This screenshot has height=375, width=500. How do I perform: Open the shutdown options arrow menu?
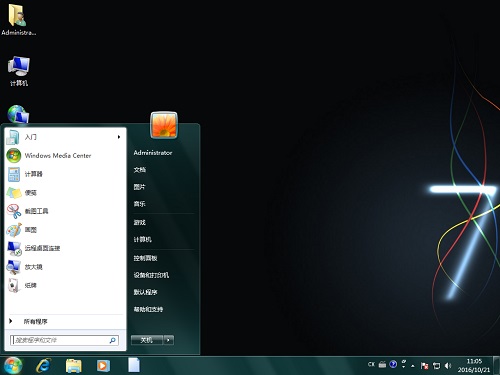pyautogui.click(x=168, y=340)
